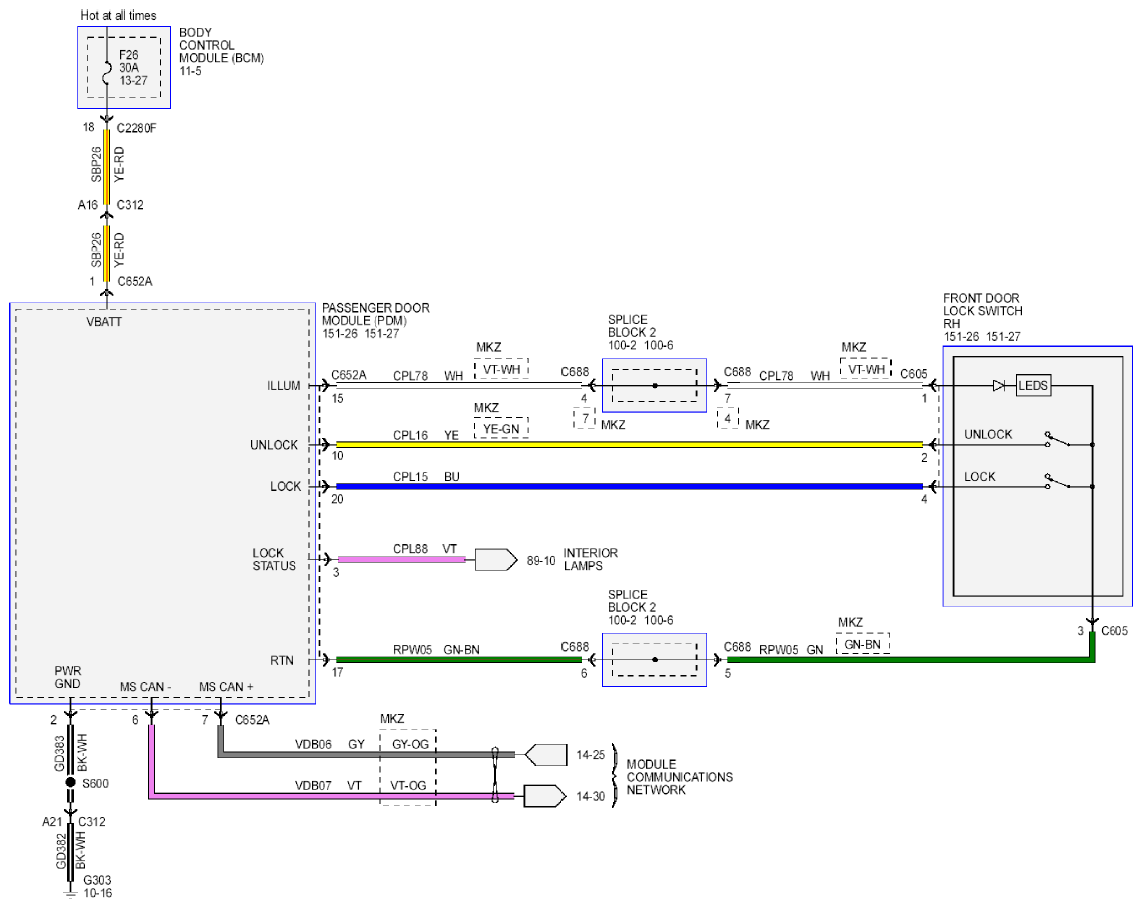Select the lower Splice Block 2 box
The image size is (1142, 908).
(654, 660)
